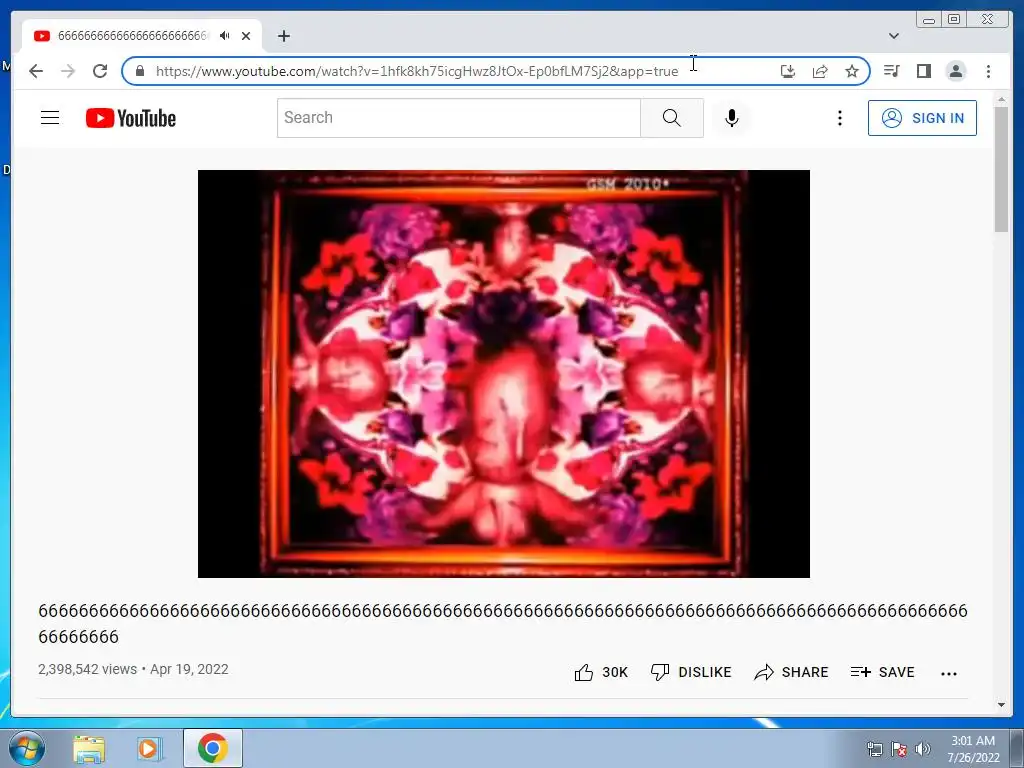Bookmark this tab with star icon

click(852, 71)
